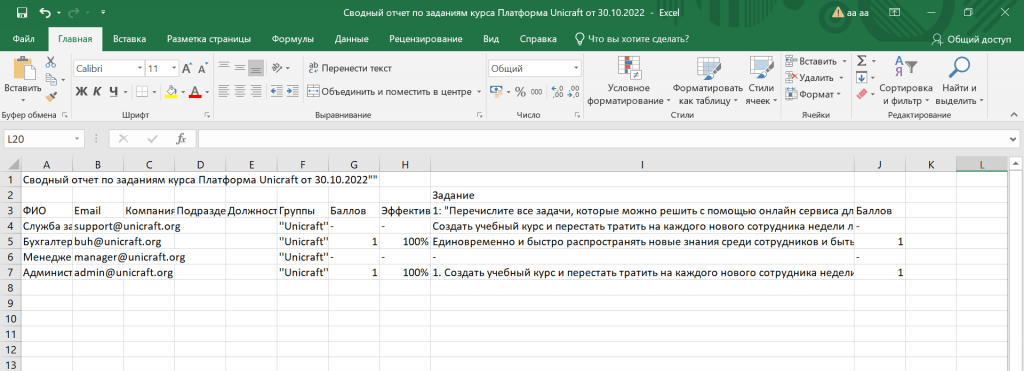1024x371 pixels.
Task: Toggle italic К formatting
Action: click(97, 91)
